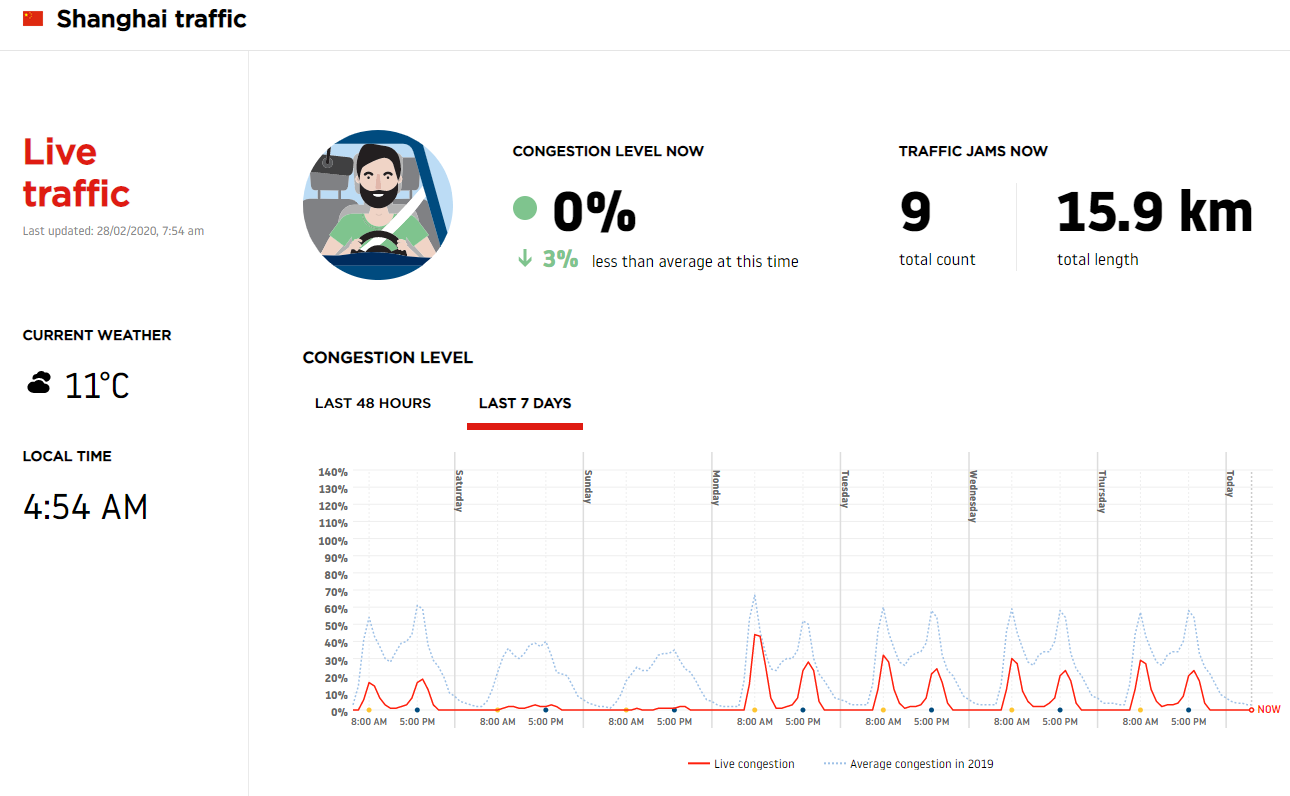This screenshot has height=796, width=1290.
Task: Click the Saturday divider label on chart
Action: [x=459, y=490]
